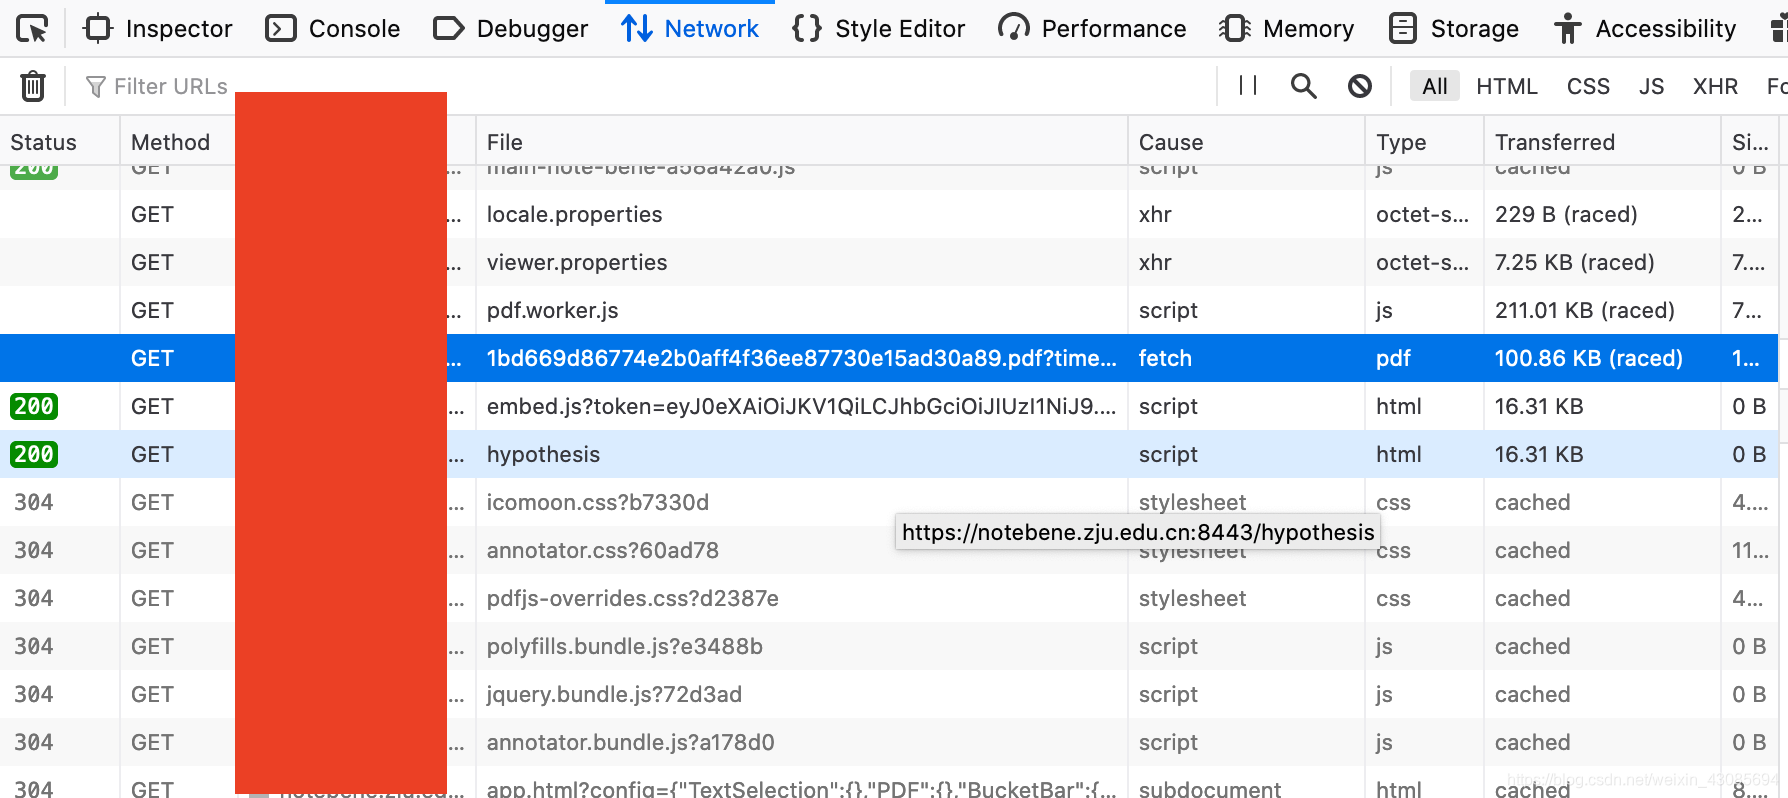Screen dimensions: 1788x798
Task: Select the pdf.worker.js request row
Action: point(889,310)
